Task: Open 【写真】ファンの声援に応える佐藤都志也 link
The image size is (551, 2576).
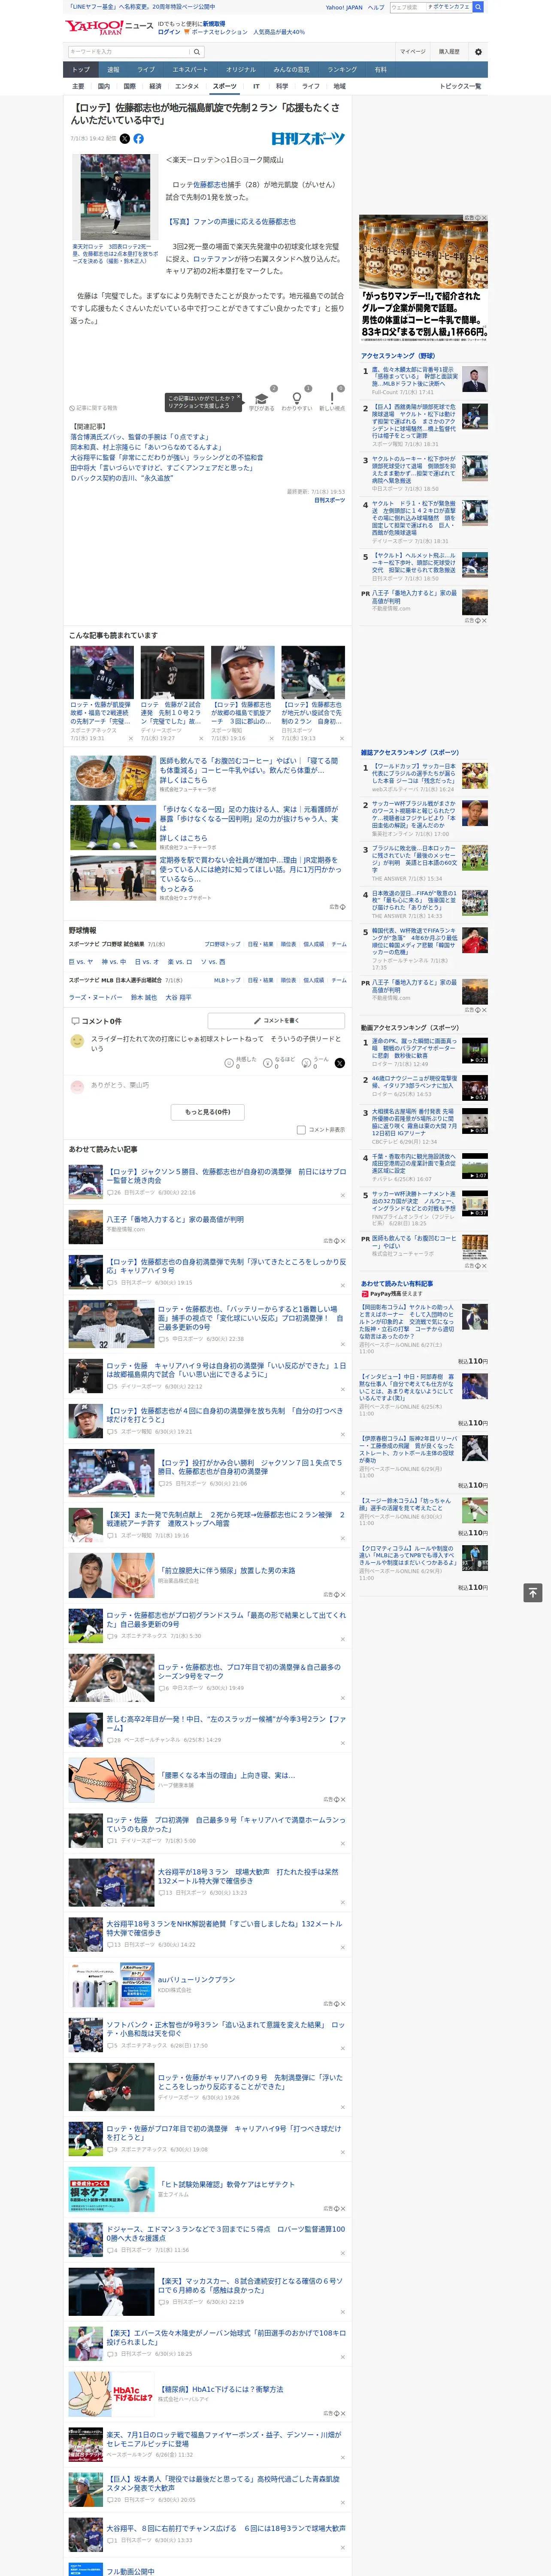Action: point(231,222)
